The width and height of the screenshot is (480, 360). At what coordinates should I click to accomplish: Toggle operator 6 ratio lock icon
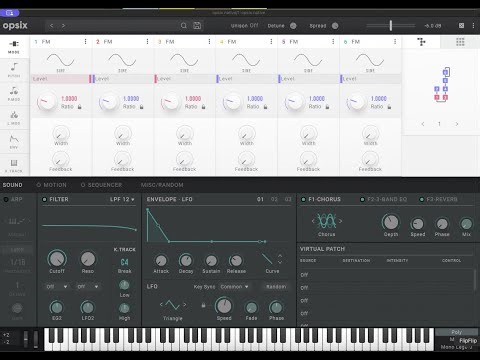[x=389, y=107]
